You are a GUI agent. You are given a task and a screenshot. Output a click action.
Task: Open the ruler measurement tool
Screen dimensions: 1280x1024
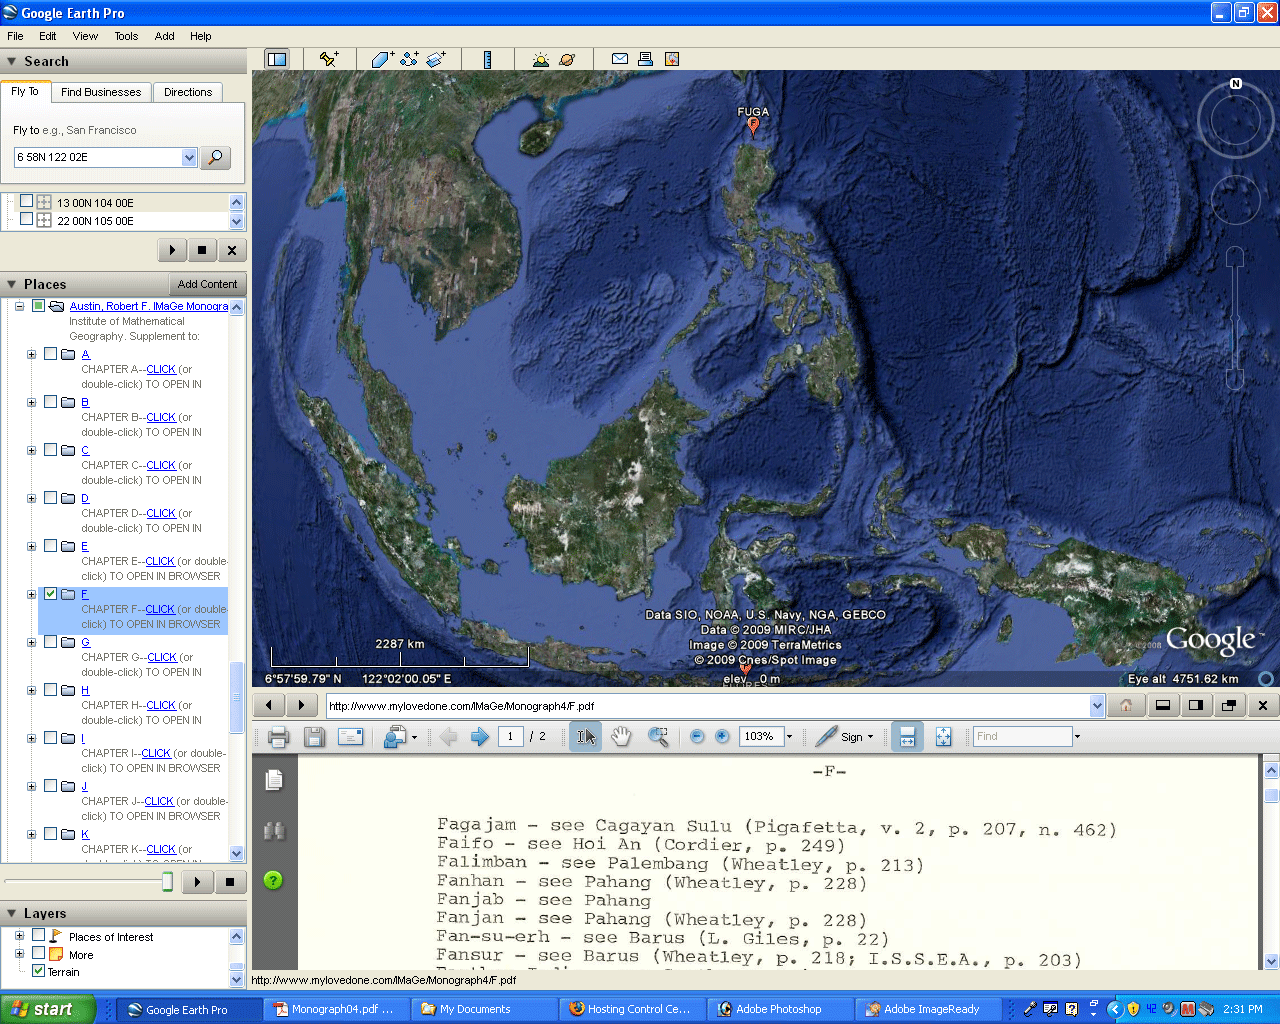coord(487,59)
